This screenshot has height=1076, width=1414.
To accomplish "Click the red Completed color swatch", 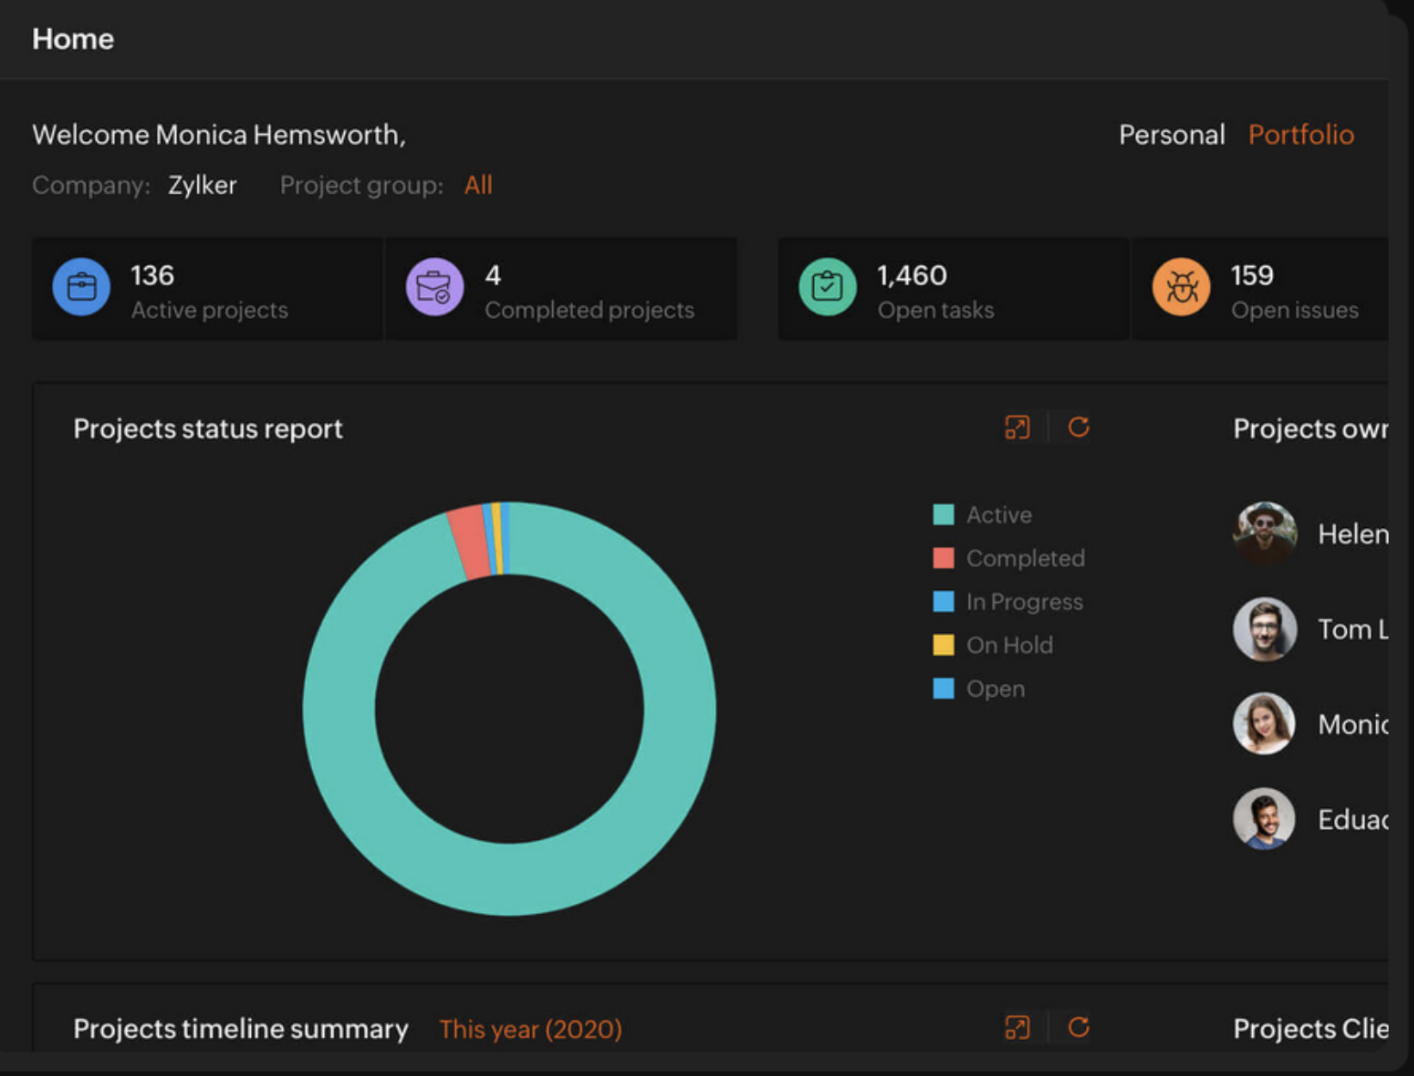I will click(x=943, y=558).
